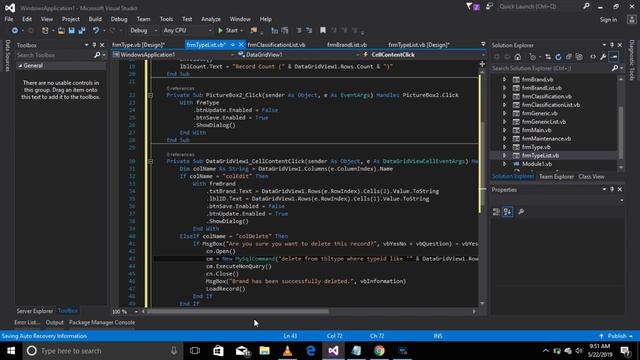Toggle Alphabetical view in Properties panel
This screenshot has height=360, width=640.
[507, 212]
